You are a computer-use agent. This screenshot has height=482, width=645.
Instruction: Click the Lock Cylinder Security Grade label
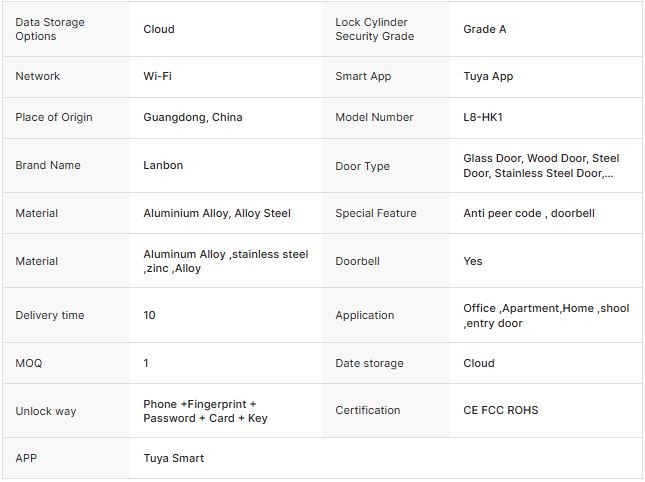[374, 29]
